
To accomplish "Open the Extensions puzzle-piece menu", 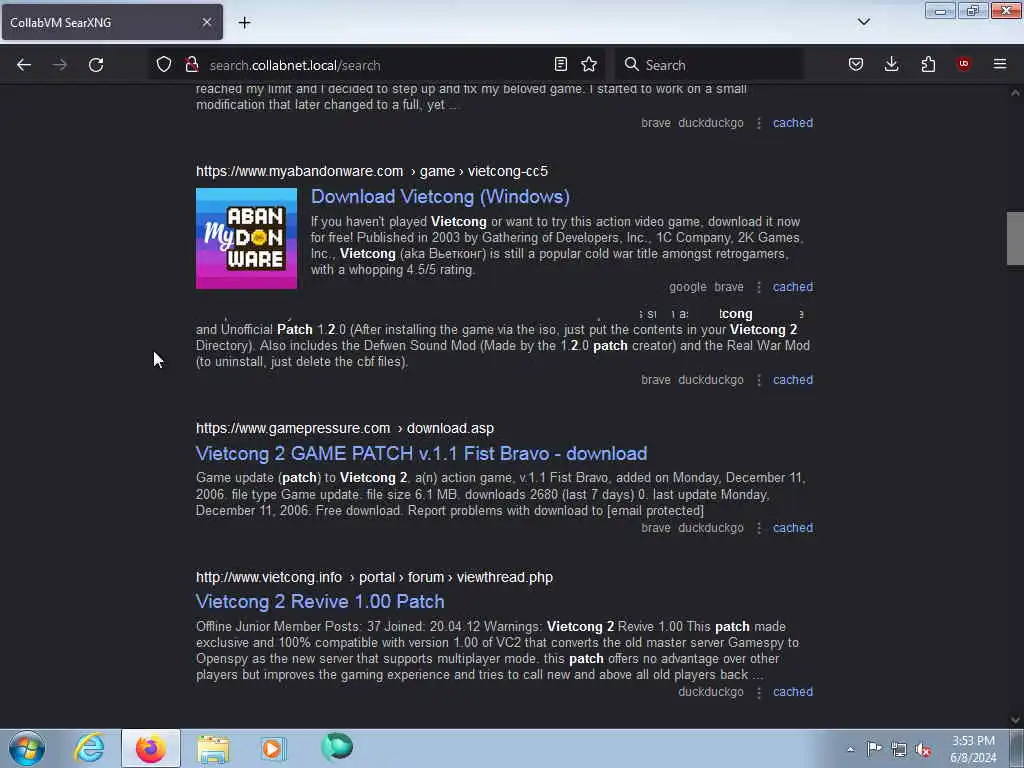I will click(928, 64).
